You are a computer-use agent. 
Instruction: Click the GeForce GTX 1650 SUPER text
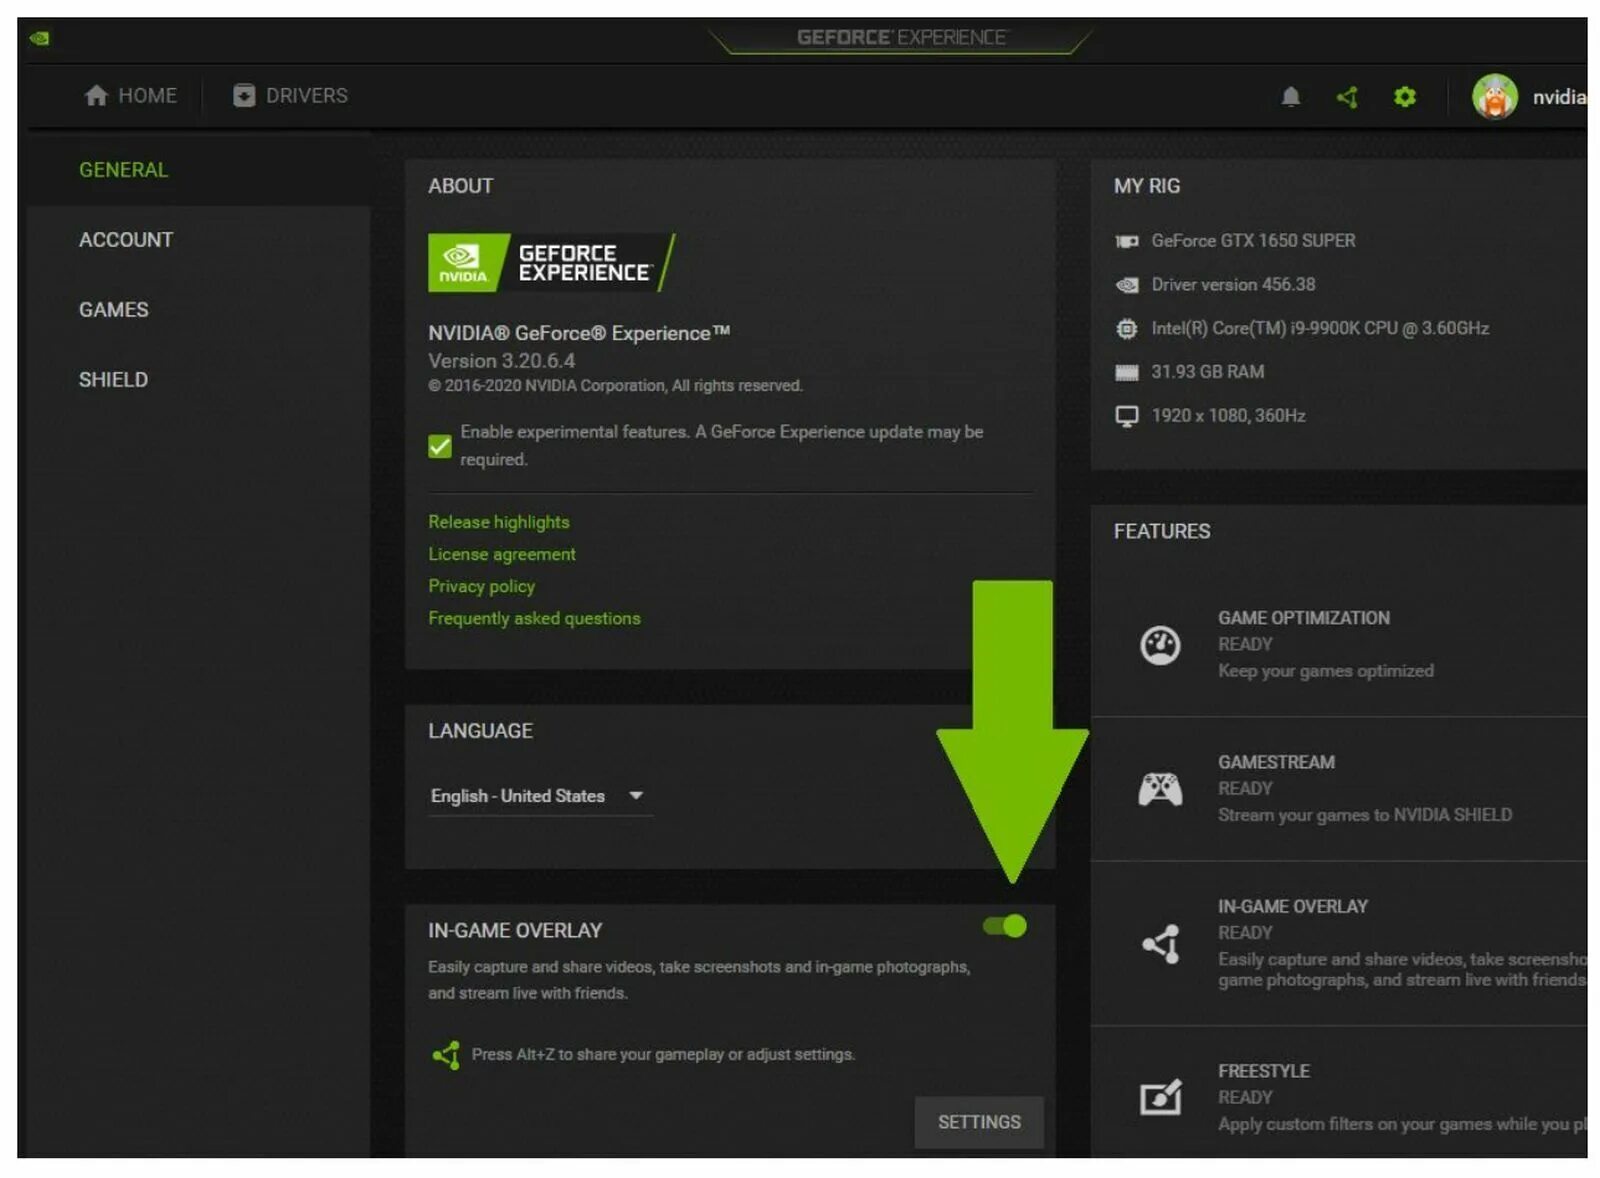click(x=1253, y=241)
